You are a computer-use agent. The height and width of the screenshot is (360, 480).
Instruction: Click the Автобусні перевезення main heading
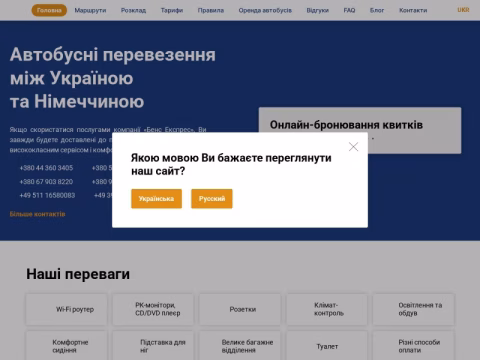coord(113,78)
